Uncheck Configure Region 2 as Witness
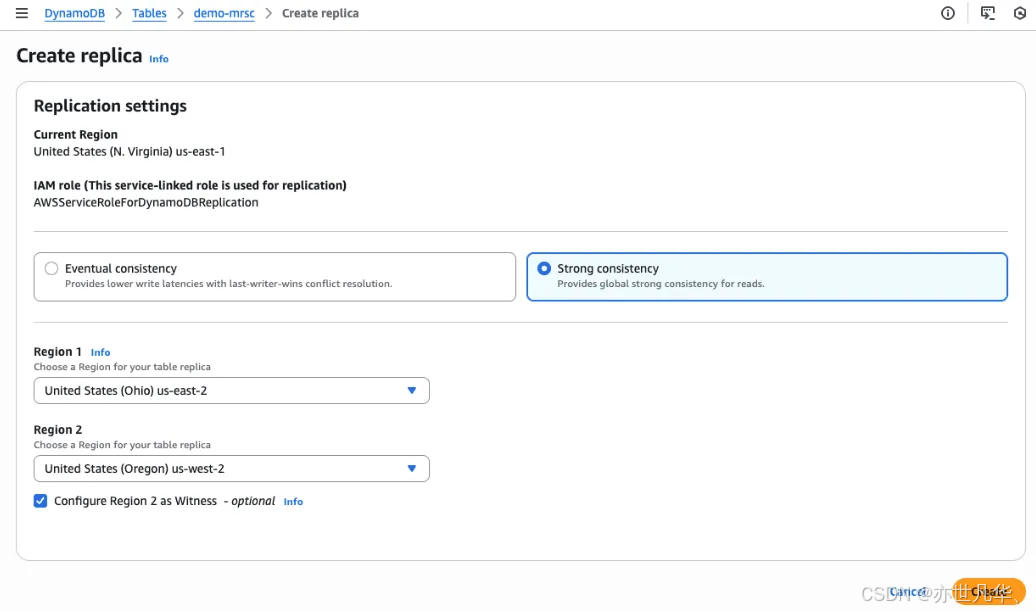Screen dimensions: 1036x612 pos(40,501)
